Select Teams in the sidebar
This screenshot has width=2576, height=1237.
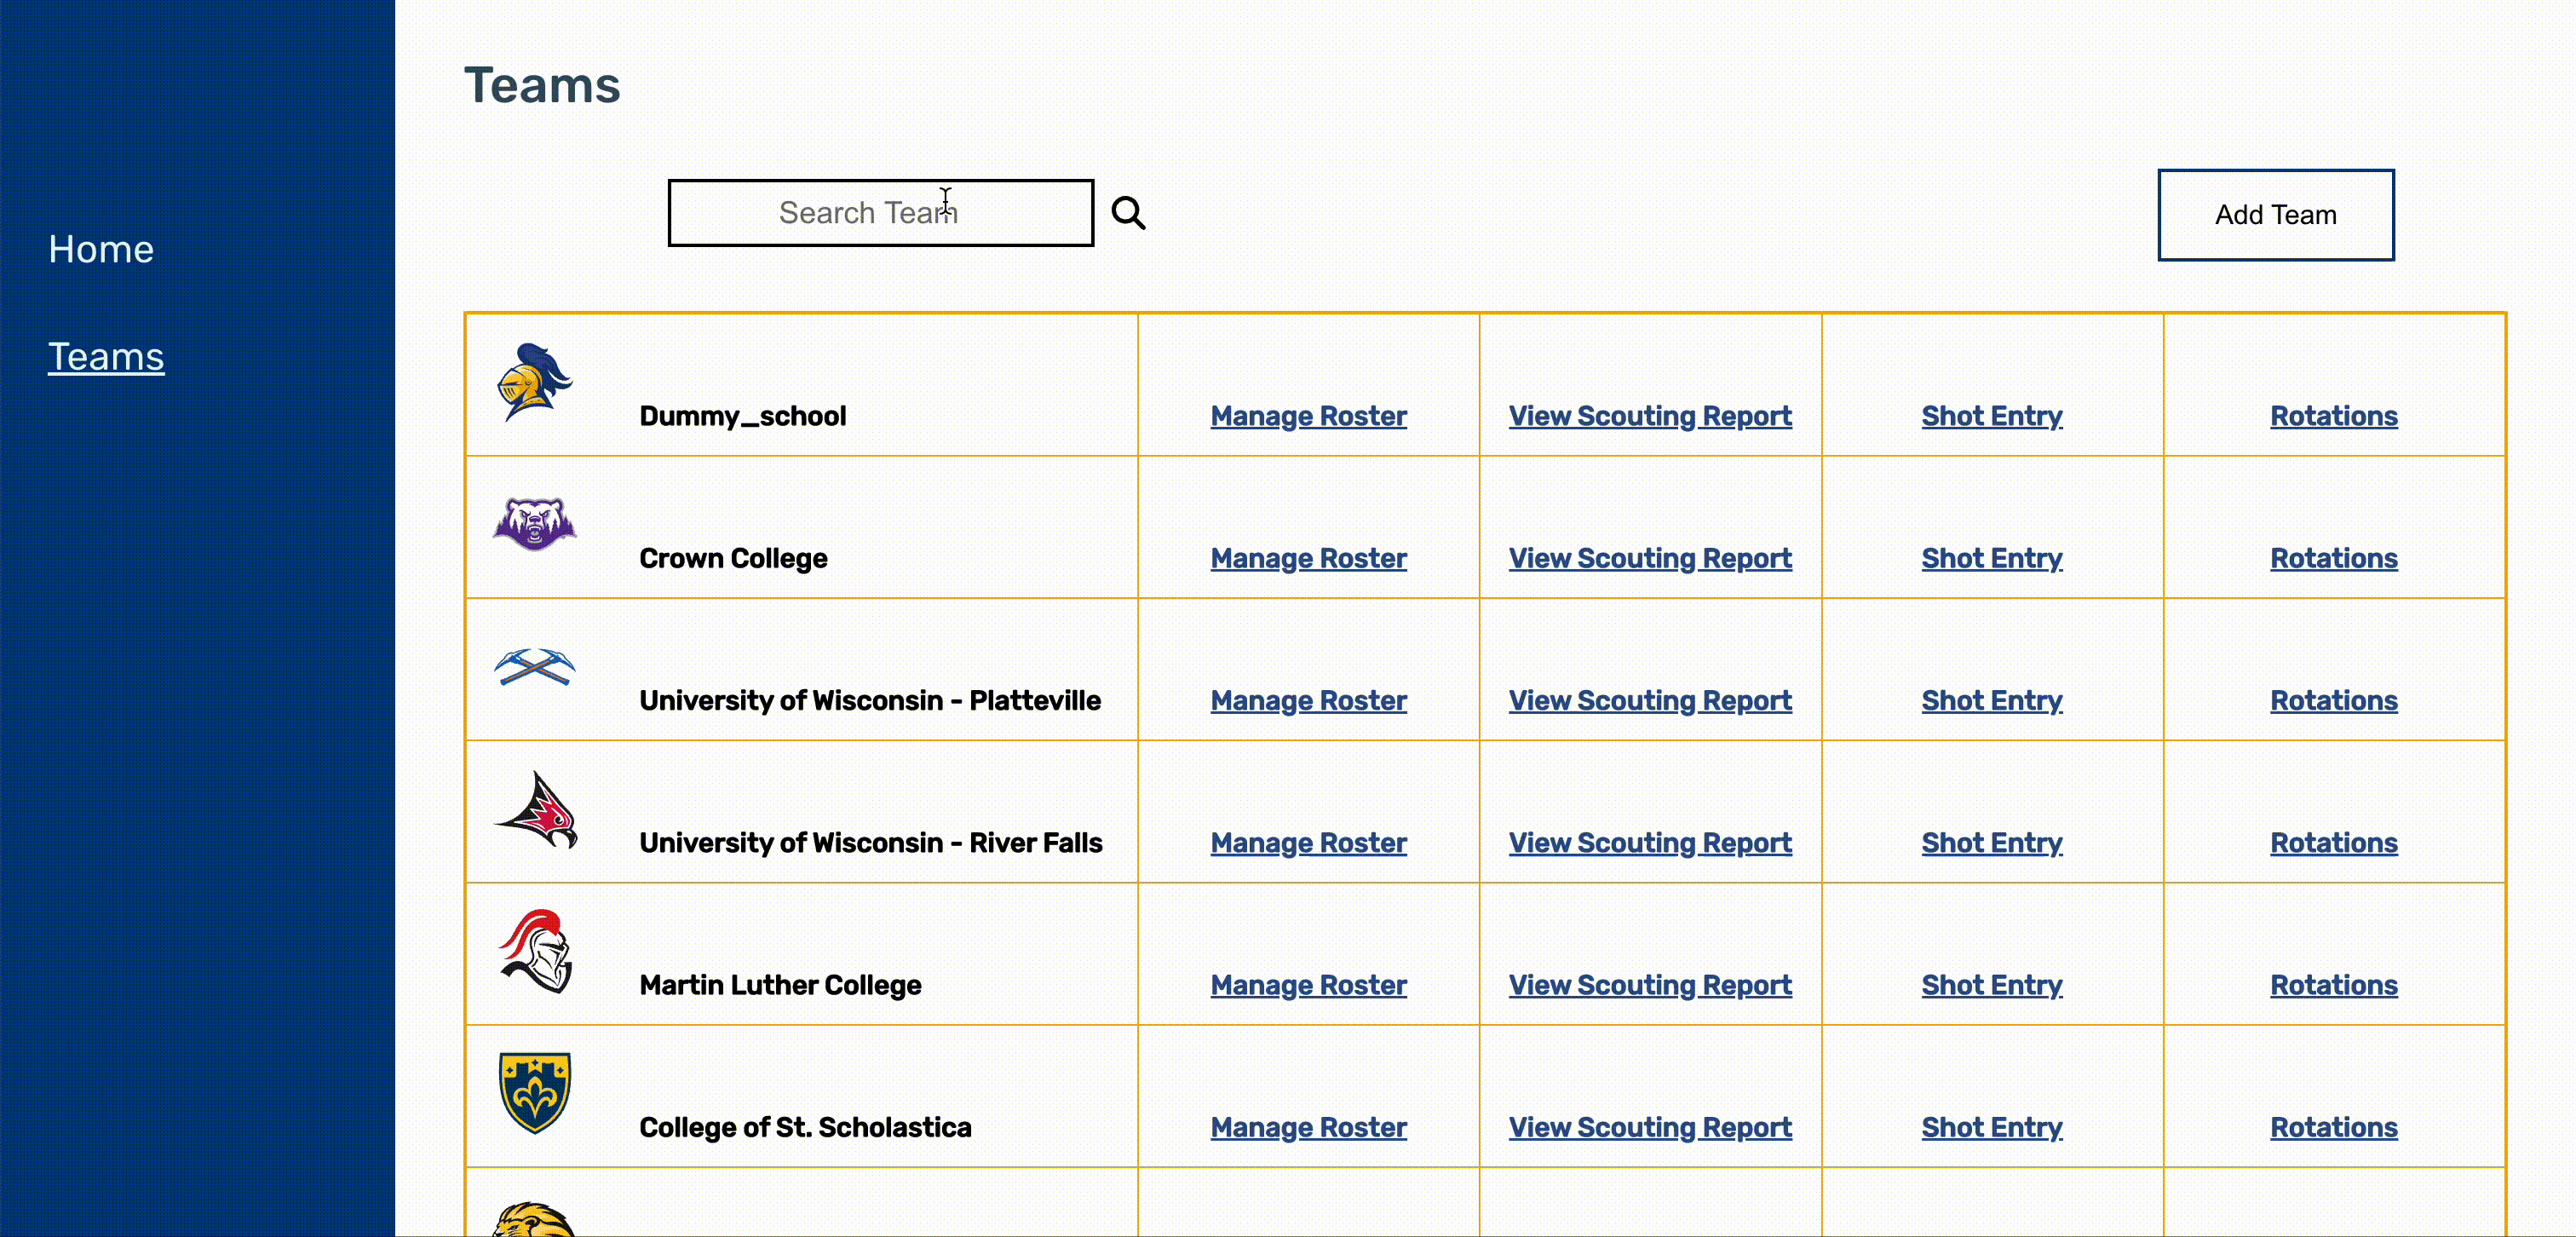[106, 355]
